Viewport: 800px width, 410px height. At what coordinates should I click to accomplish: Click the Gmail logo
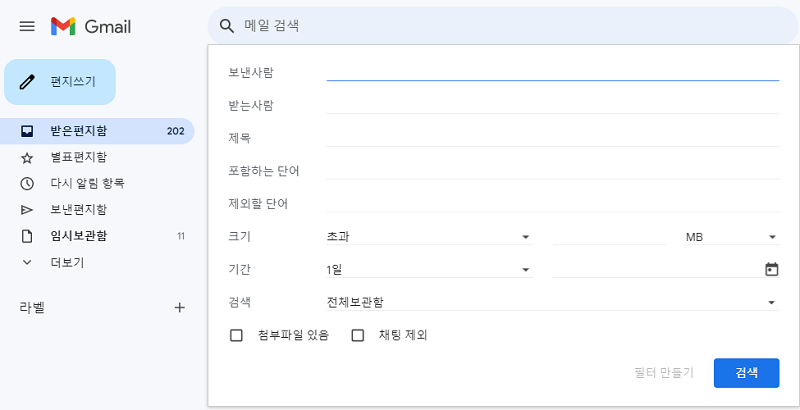tap(91, 26)
